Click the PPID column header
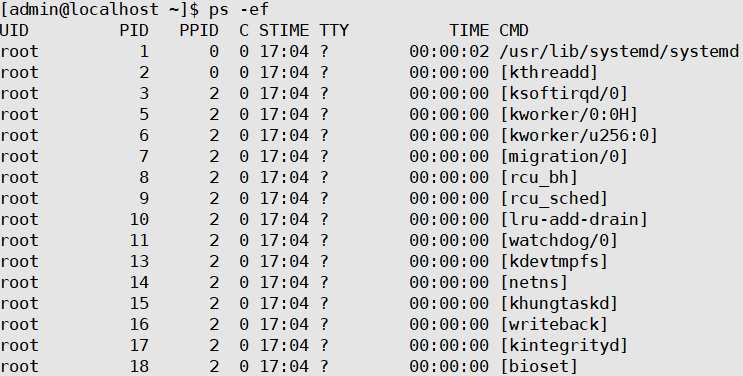 [x=199, y=31]
